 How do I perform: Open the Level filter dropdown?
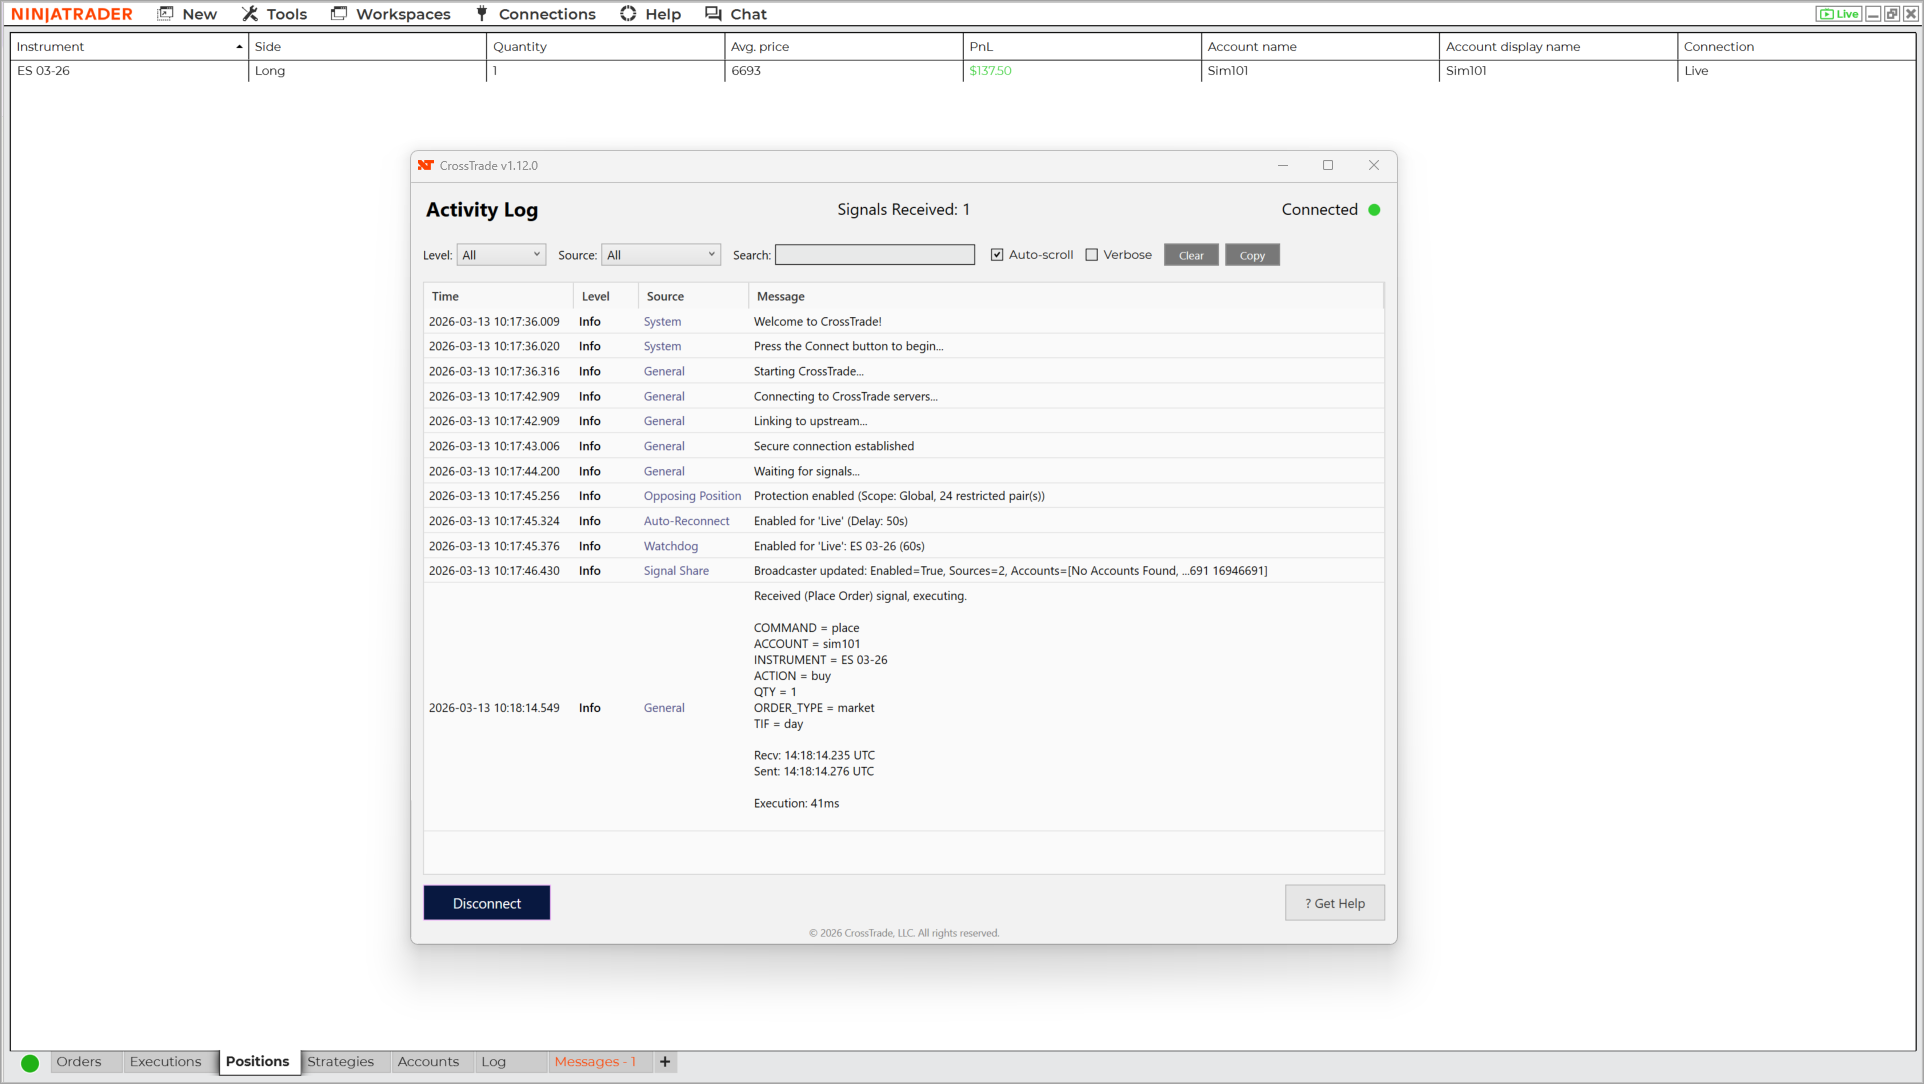[501, 255]
